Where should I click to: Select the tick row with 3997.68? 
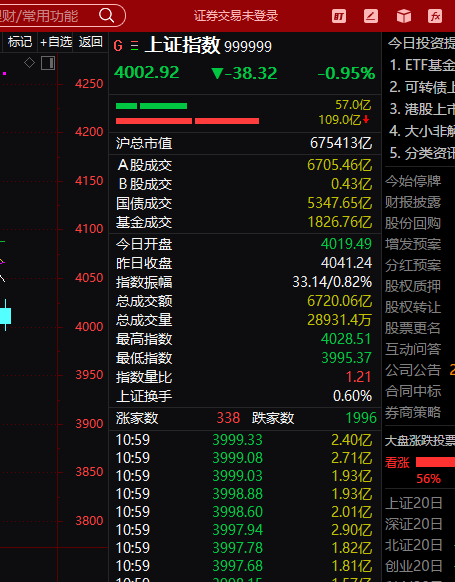[244, 566]
